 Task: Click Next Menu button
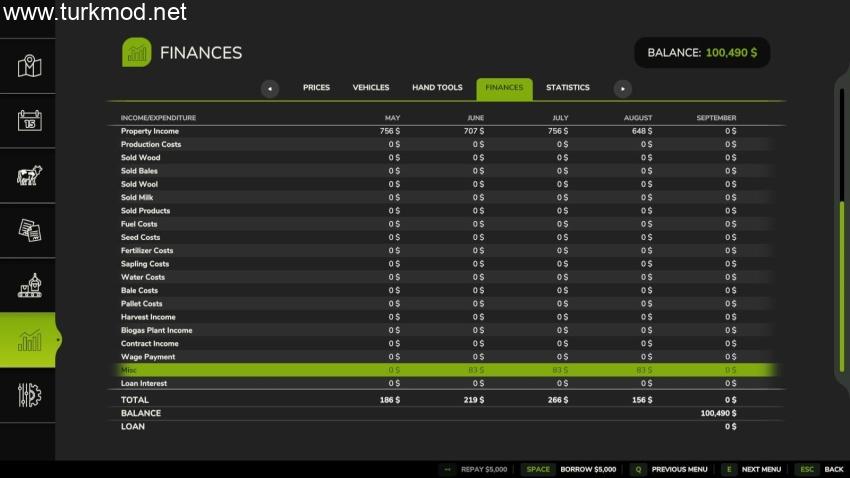point(761,469)
